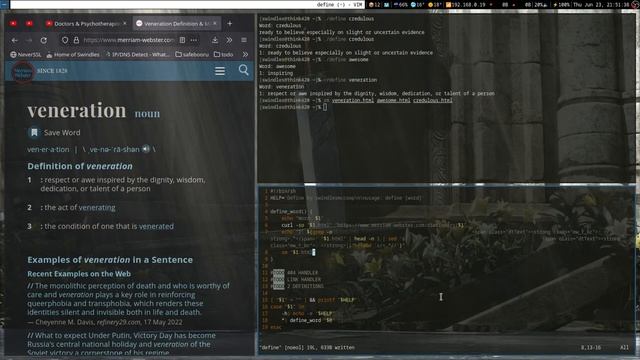Open the second pinned YouTube tab

pos(29,24)
